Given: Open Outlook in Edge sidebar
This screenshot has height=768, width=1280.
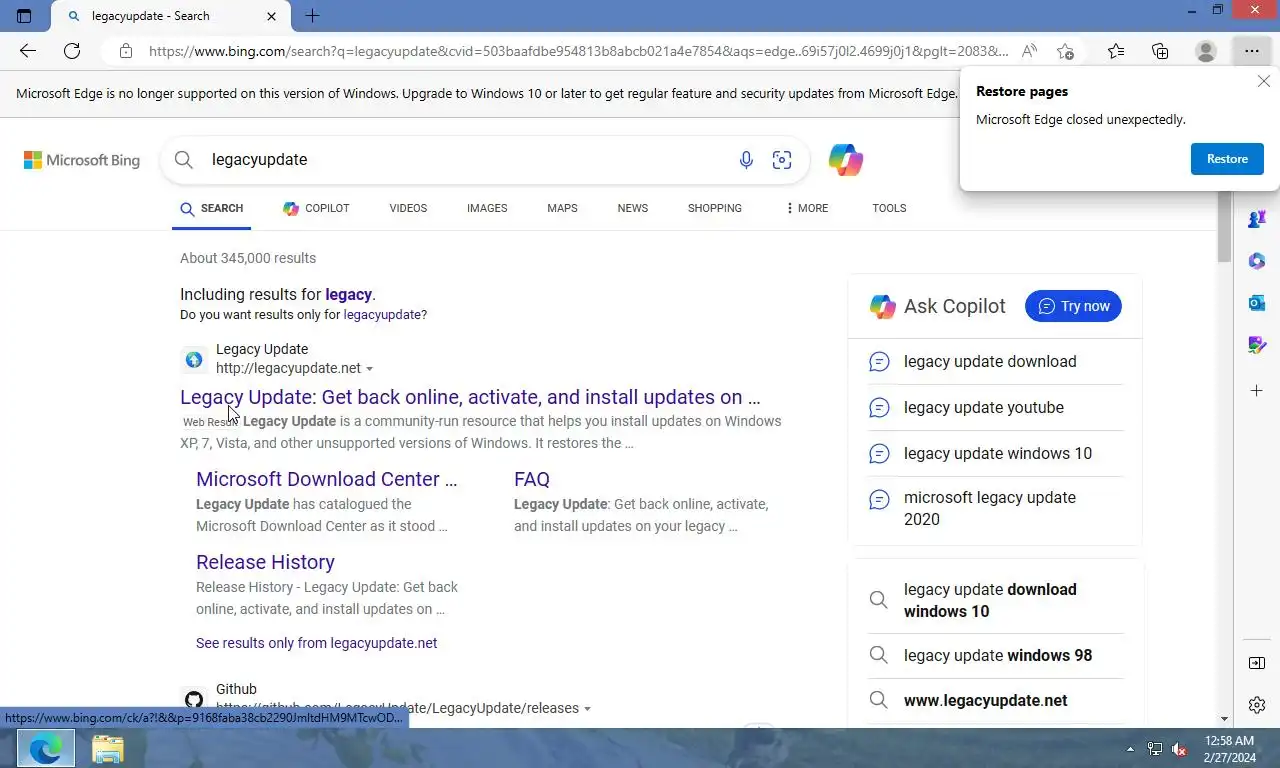Looking at the screenshot, I should [x=1257, y=303].
